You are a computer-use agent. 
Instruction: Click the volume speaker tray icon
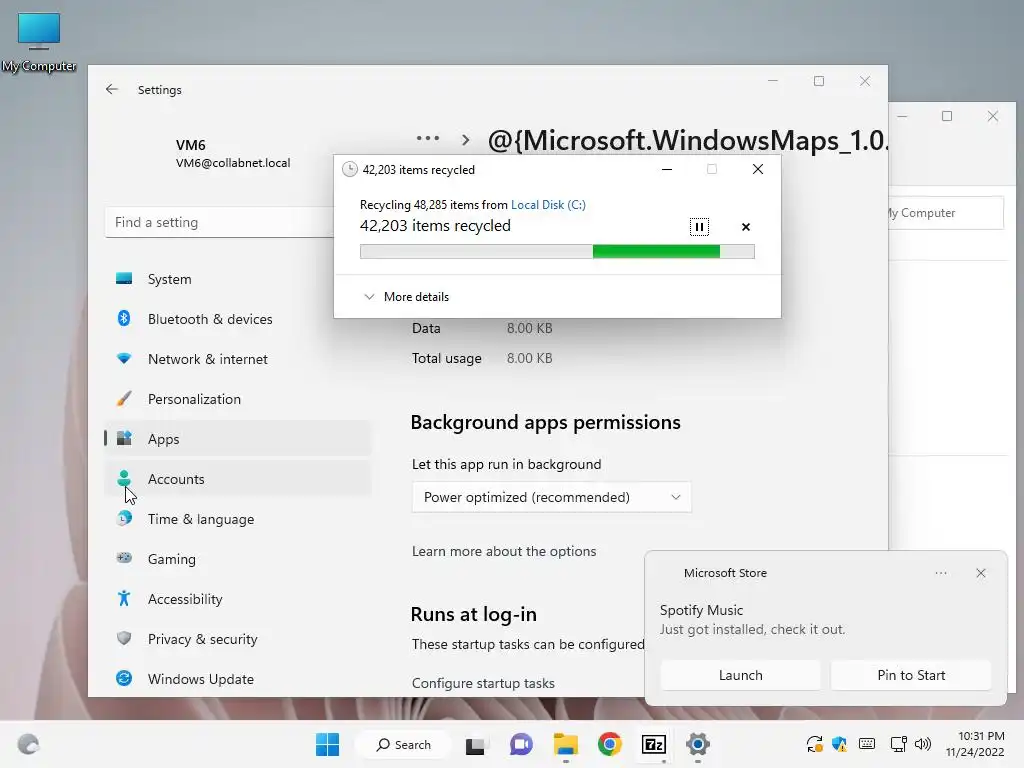(x=923, y=744)
